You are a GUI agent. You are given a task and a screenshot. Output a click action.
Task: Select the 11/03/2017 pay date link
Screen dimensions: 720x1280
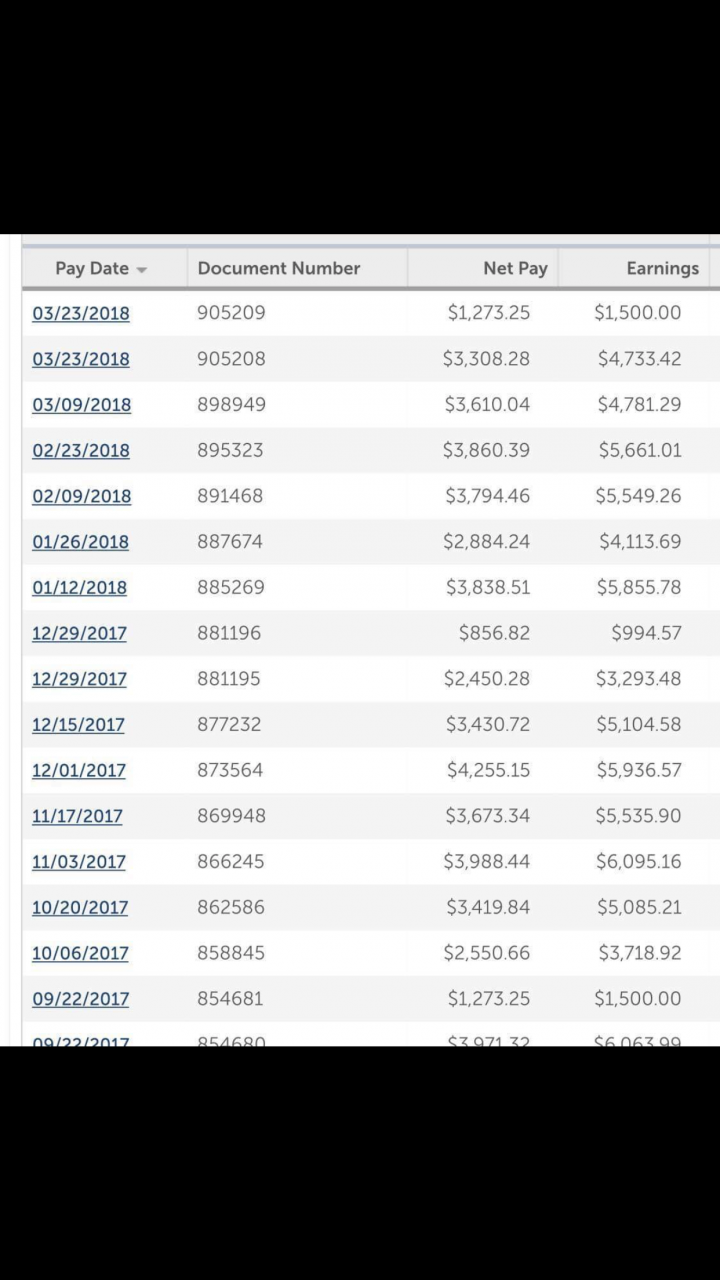79,862
